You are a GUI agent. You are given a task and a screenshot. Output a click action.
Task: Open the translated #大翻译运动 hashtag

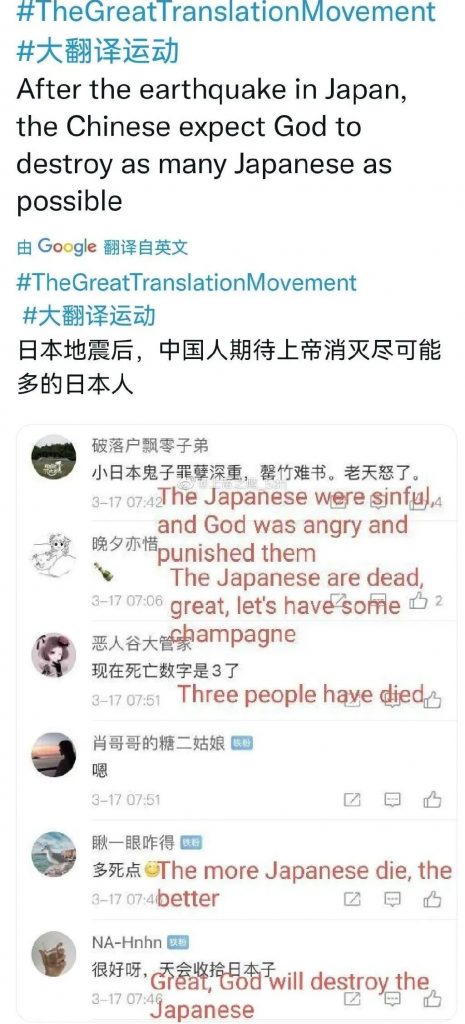[89, 315]
